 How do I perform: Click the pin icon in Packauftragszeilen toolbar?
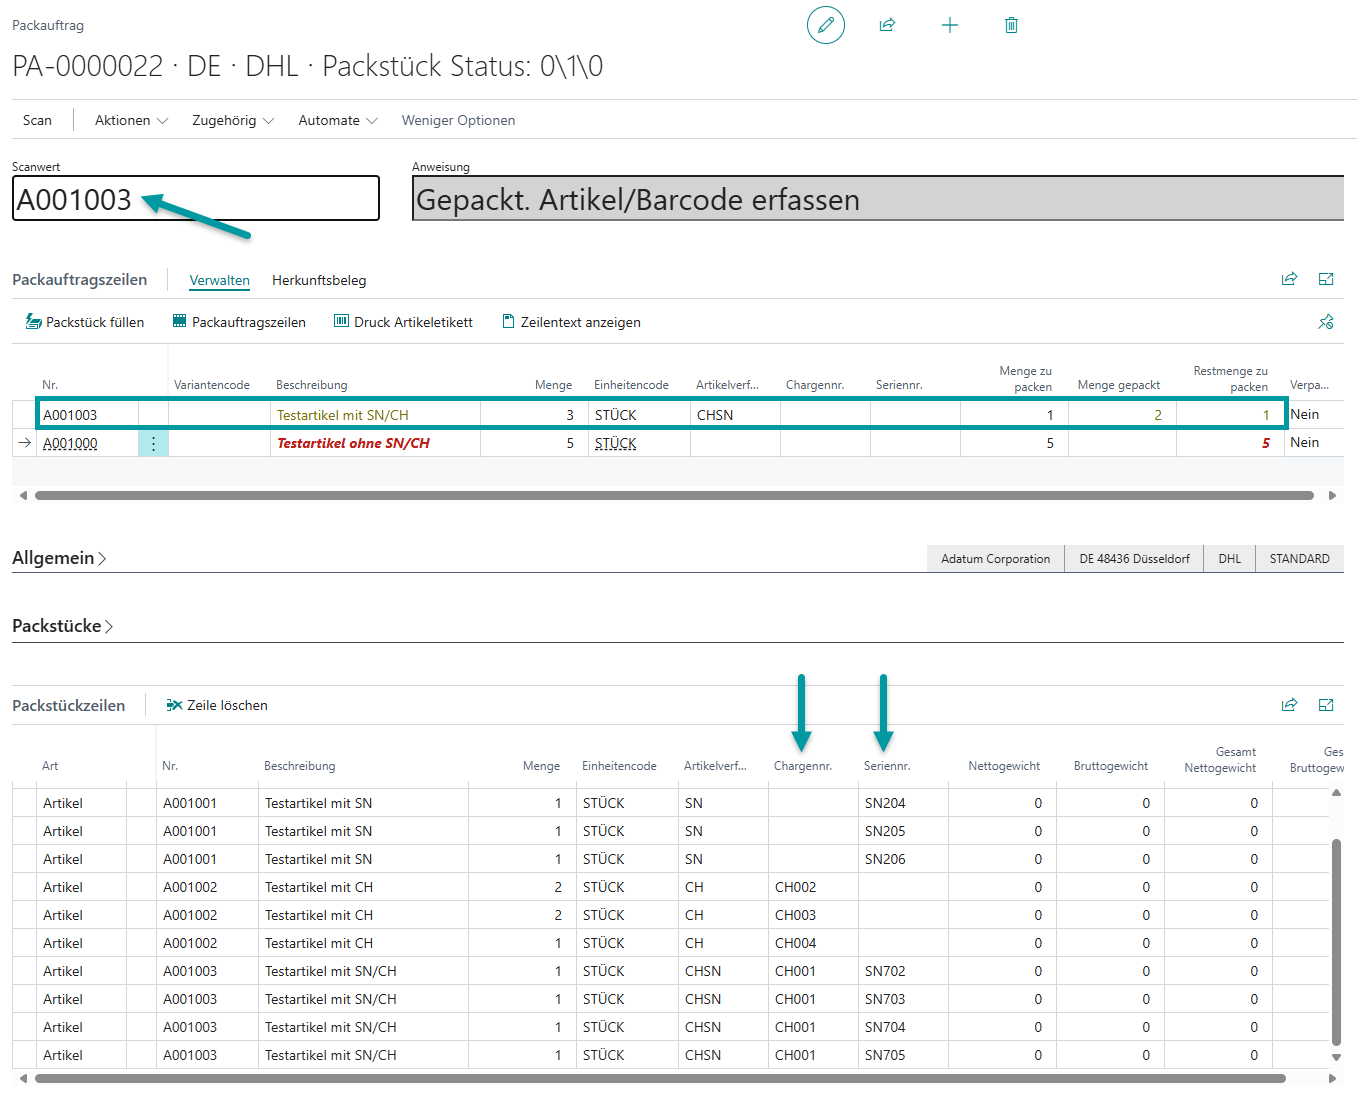click(x=1326, y=322)
